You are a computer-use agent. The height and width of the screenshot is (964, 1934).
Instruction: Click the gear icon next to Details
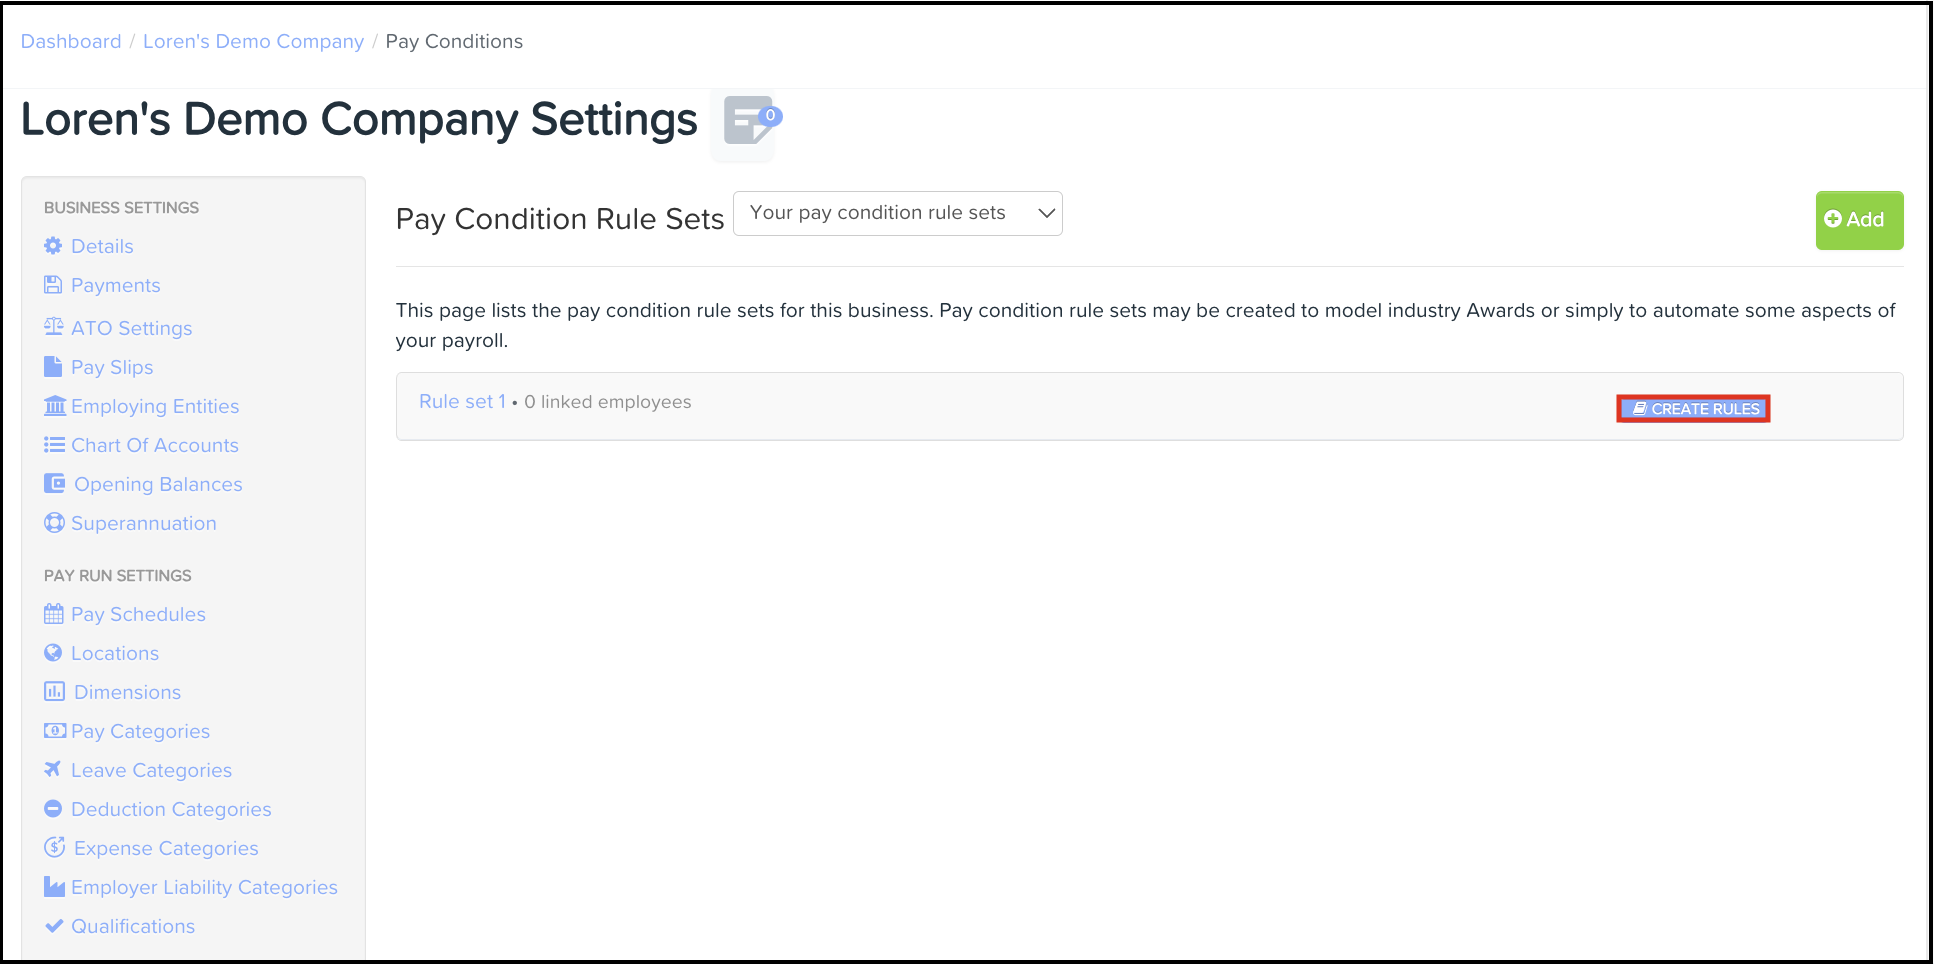coord(53,246)
